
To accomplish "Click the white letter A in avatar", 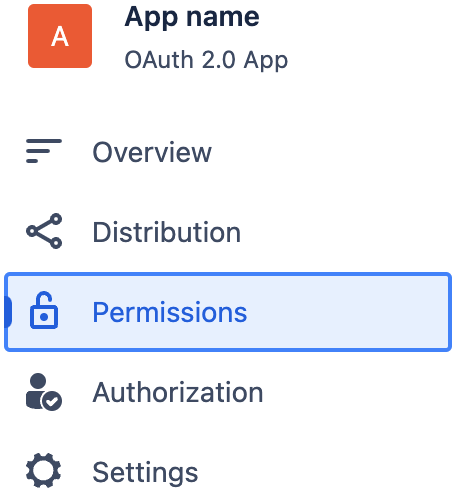I will tap(60, 36).
